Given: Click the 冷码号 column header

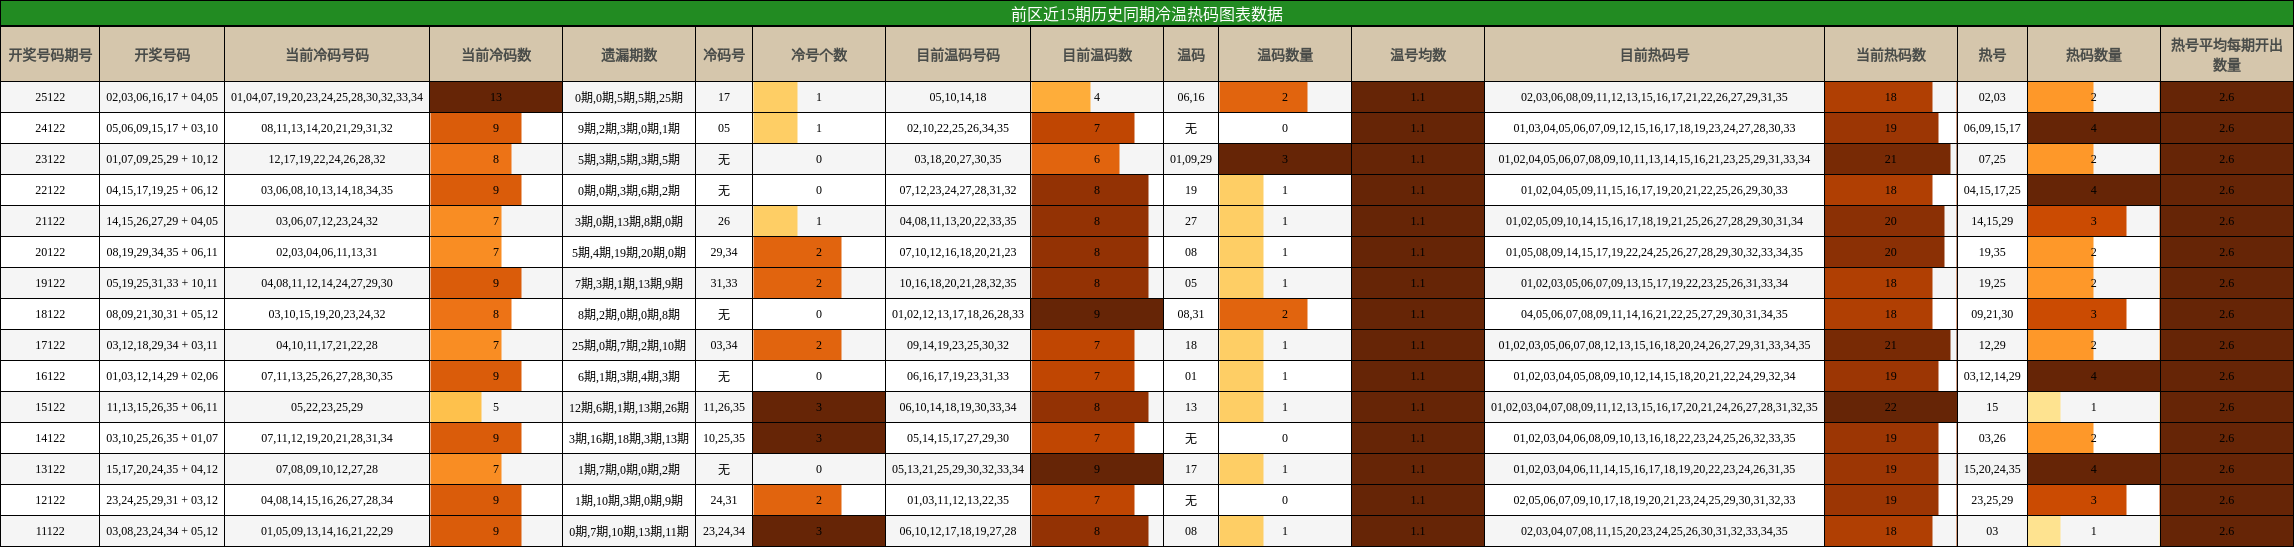Looking at the screenshot, I should 724,55.
